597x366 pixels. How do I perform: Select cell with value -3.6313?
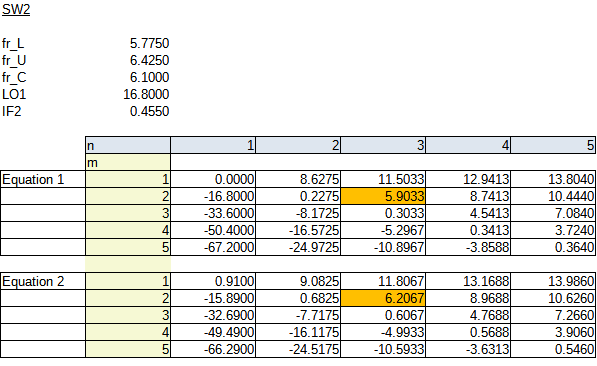tap(468, 349)
